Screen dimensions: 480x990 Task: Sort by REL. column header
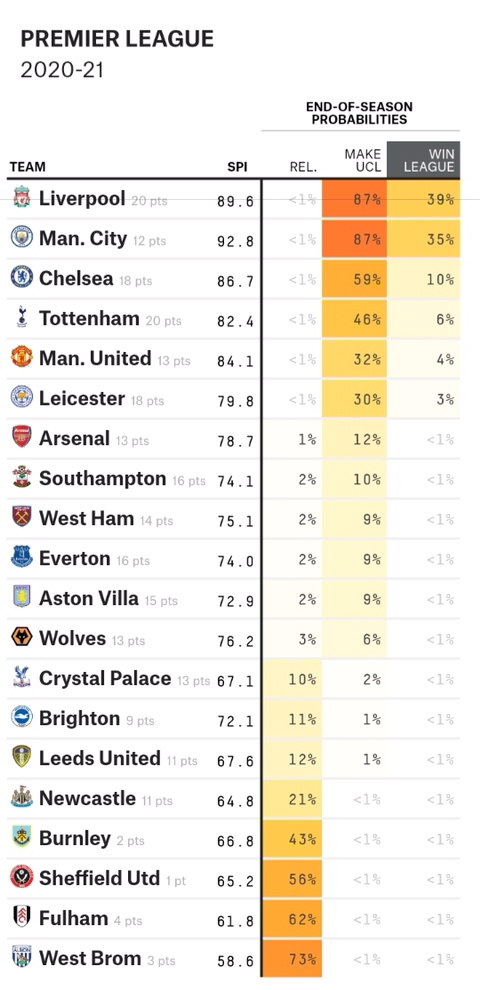tap(303, 167)
